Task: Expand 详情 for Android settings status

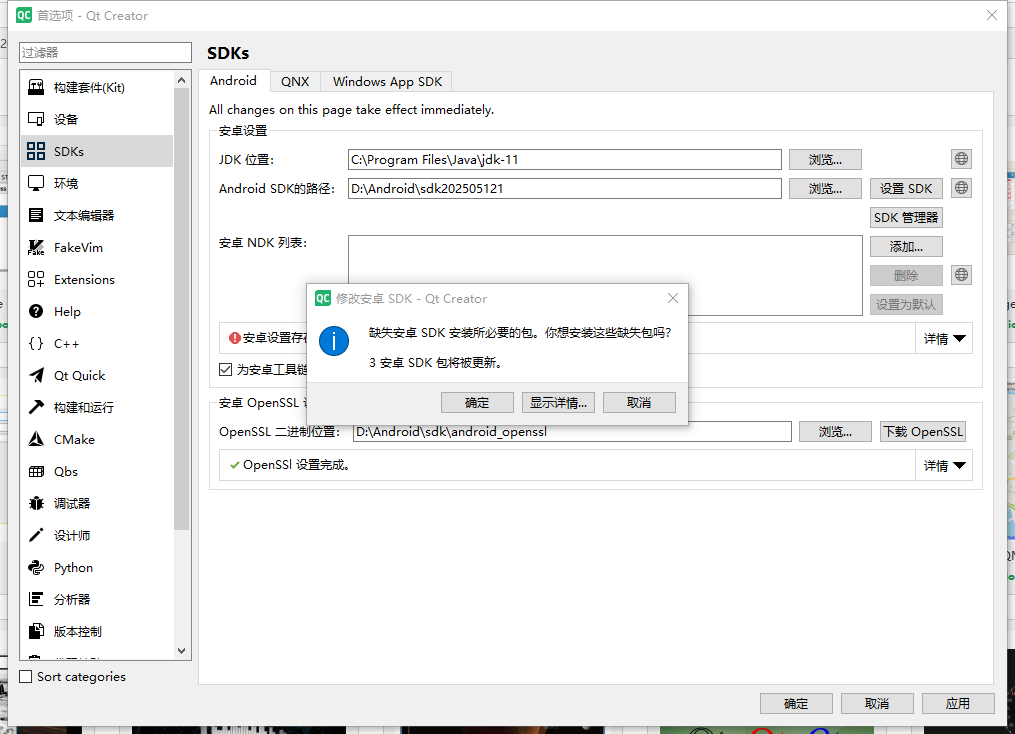Action: [x=944, y=339]
